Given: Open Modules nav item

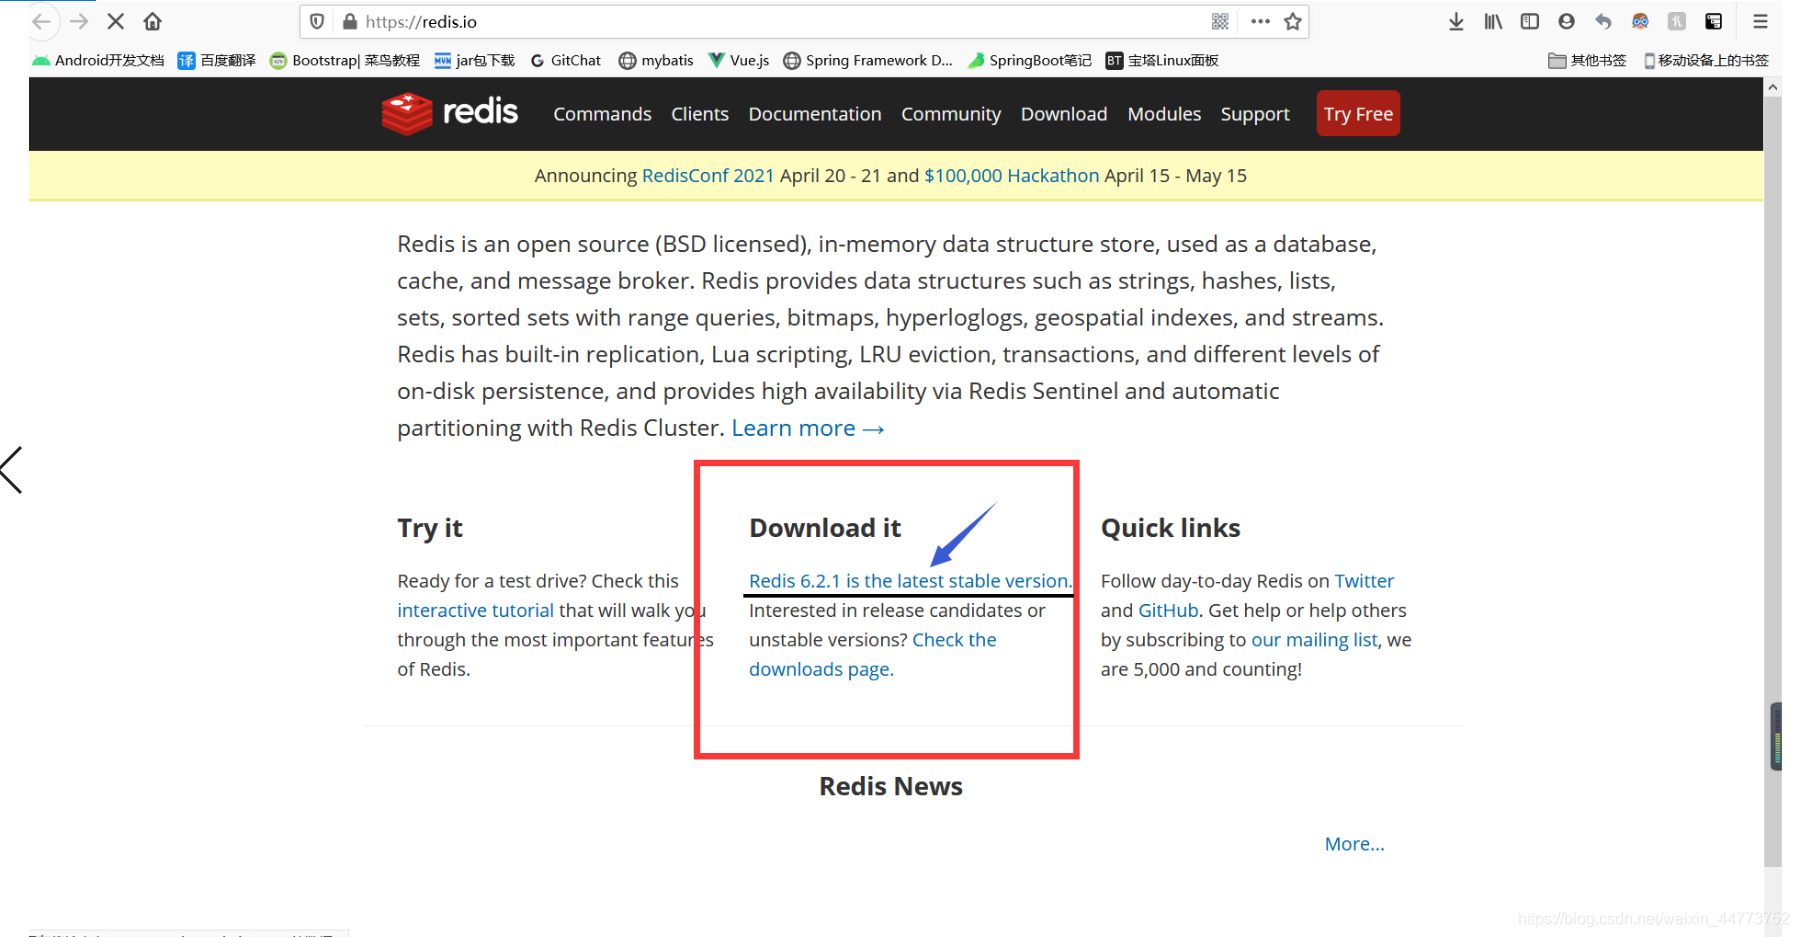Looking at the screenshot, I should tap(1164, 114).
